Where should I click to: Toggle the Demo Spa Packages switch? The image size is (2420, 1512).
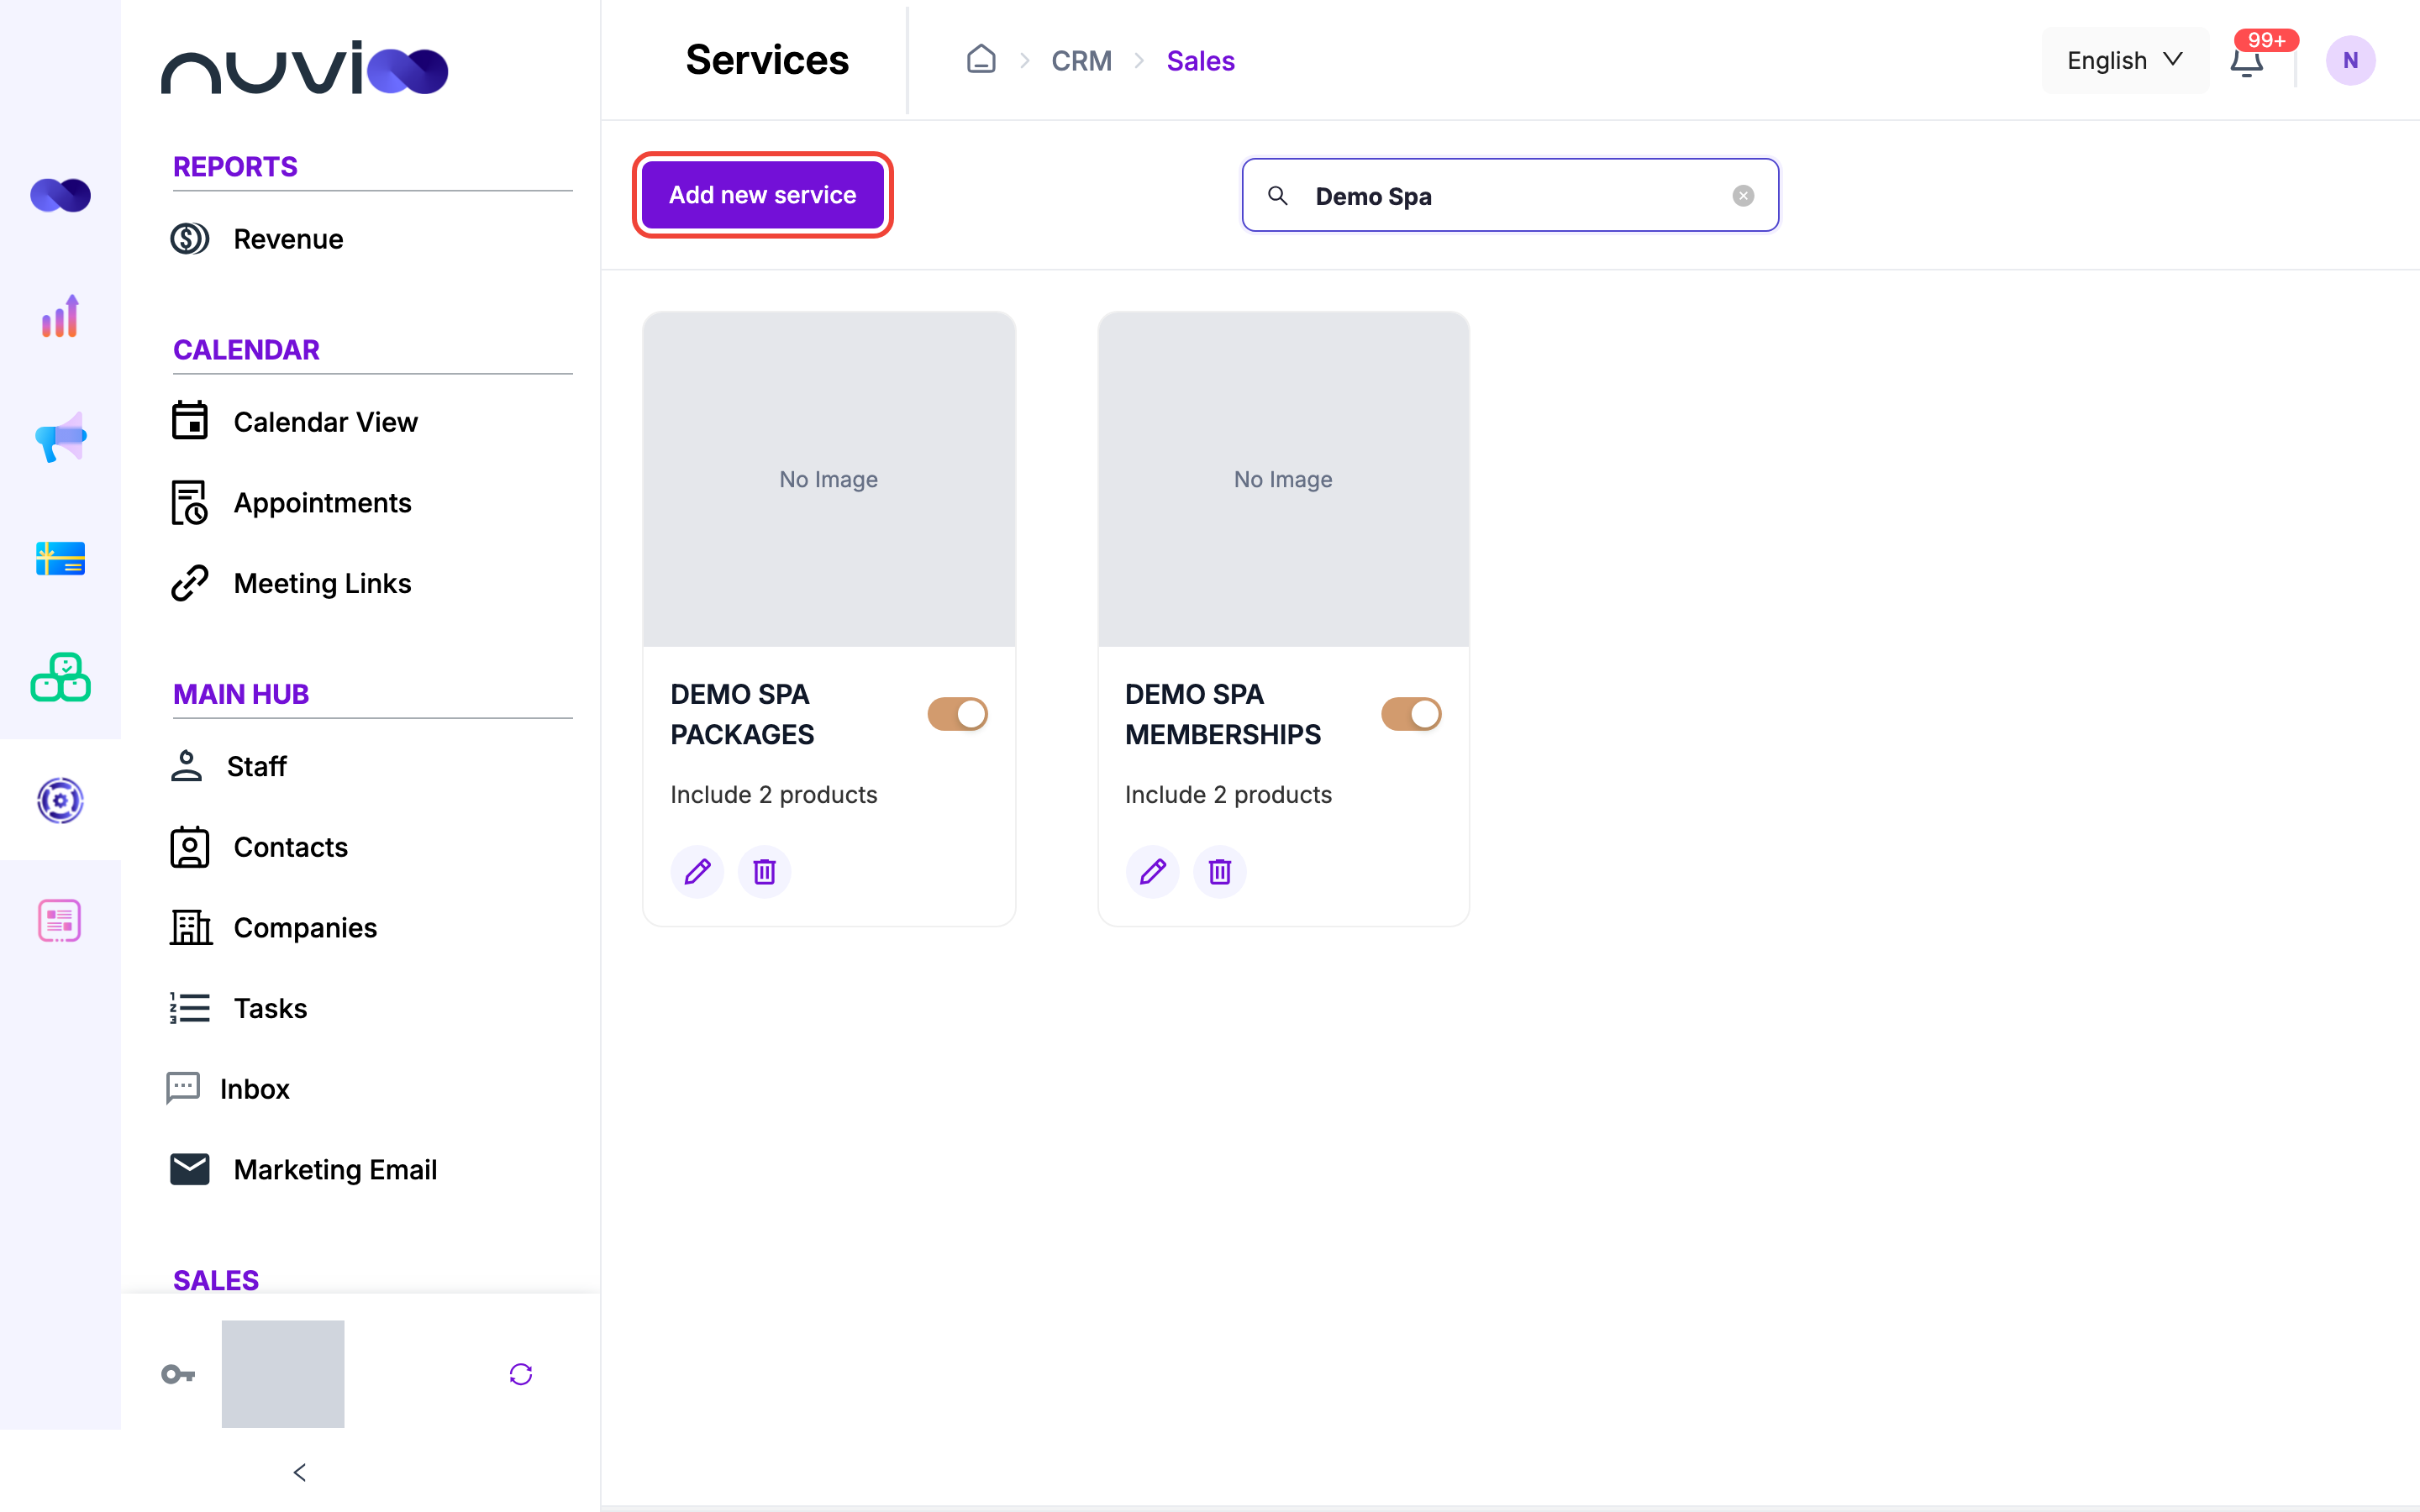(957, 714)
